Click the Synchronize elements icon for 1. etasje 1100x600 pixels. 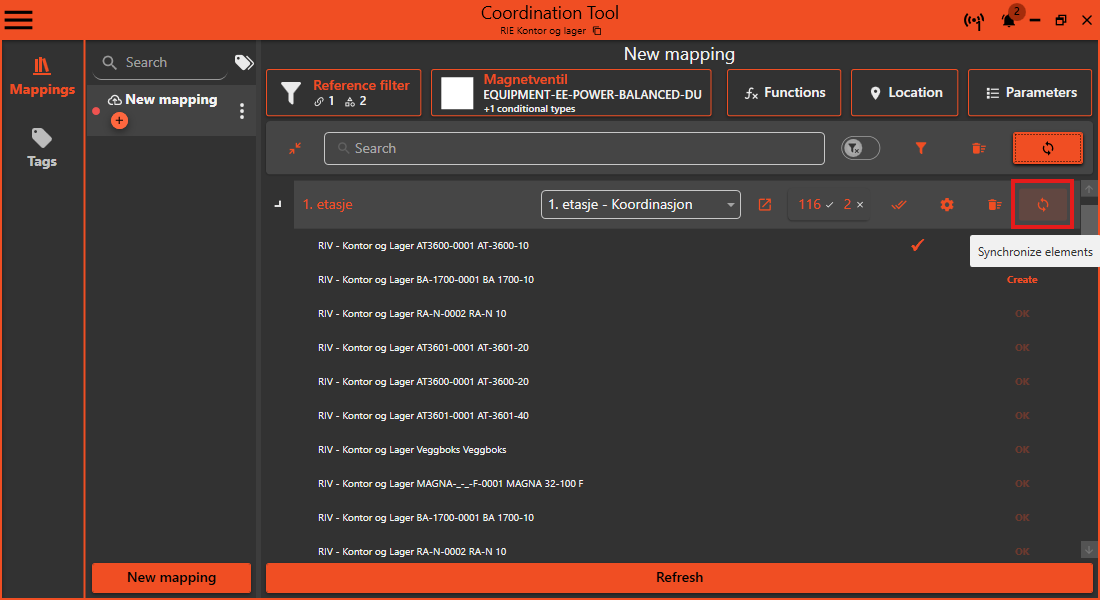(x=1043, y=204)
